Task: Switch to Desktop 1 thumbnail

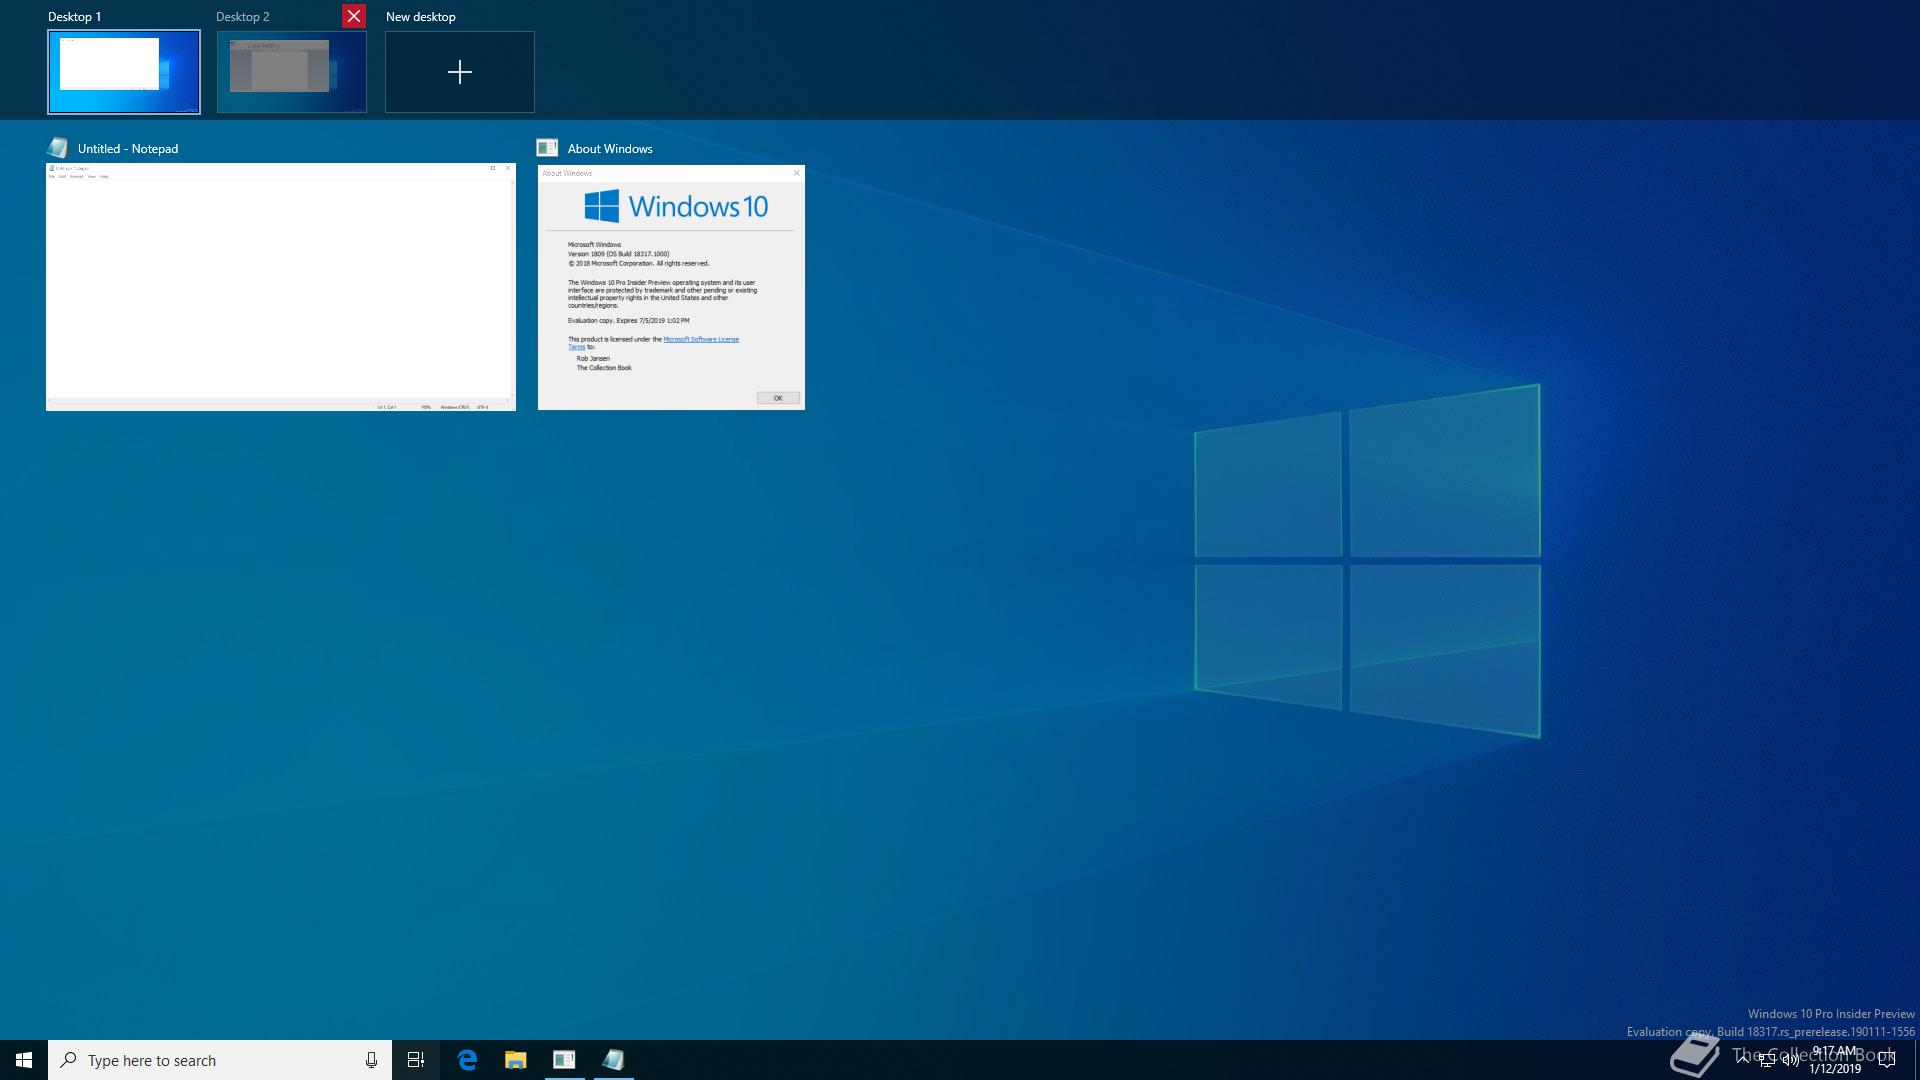Action: pos(124,72)
